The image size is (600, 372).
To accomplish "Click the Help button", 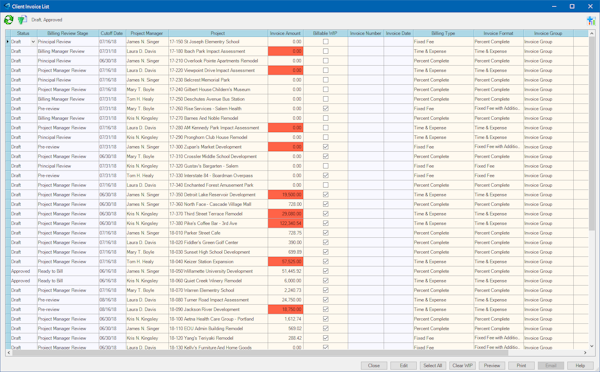I will point(580,365).
